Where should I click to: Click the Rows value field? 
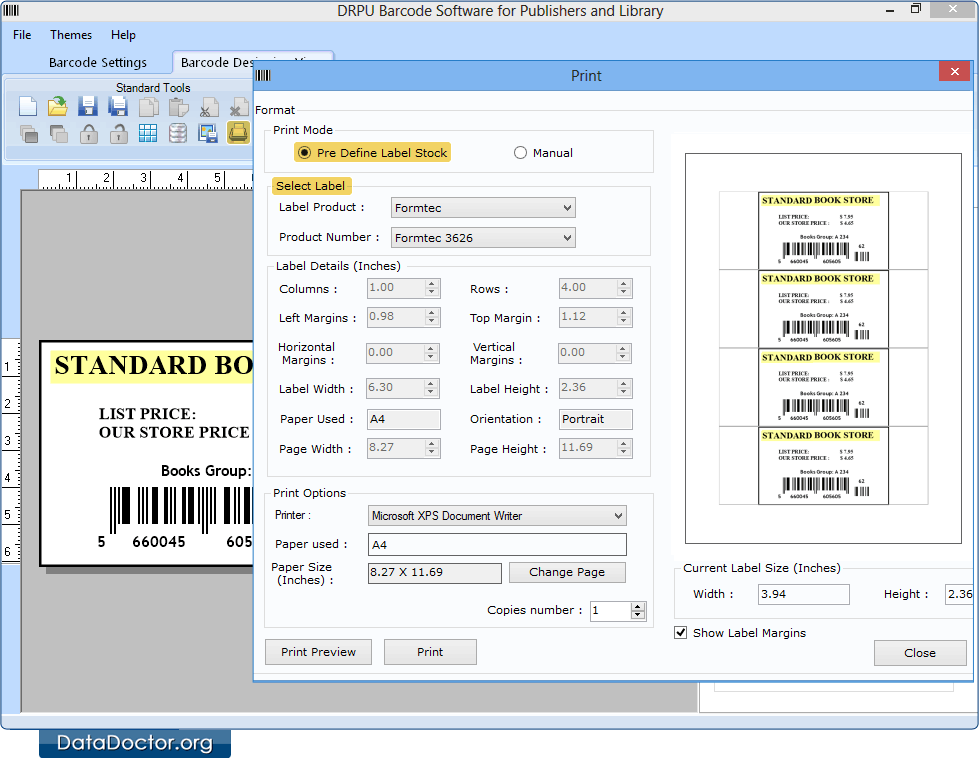588,288
